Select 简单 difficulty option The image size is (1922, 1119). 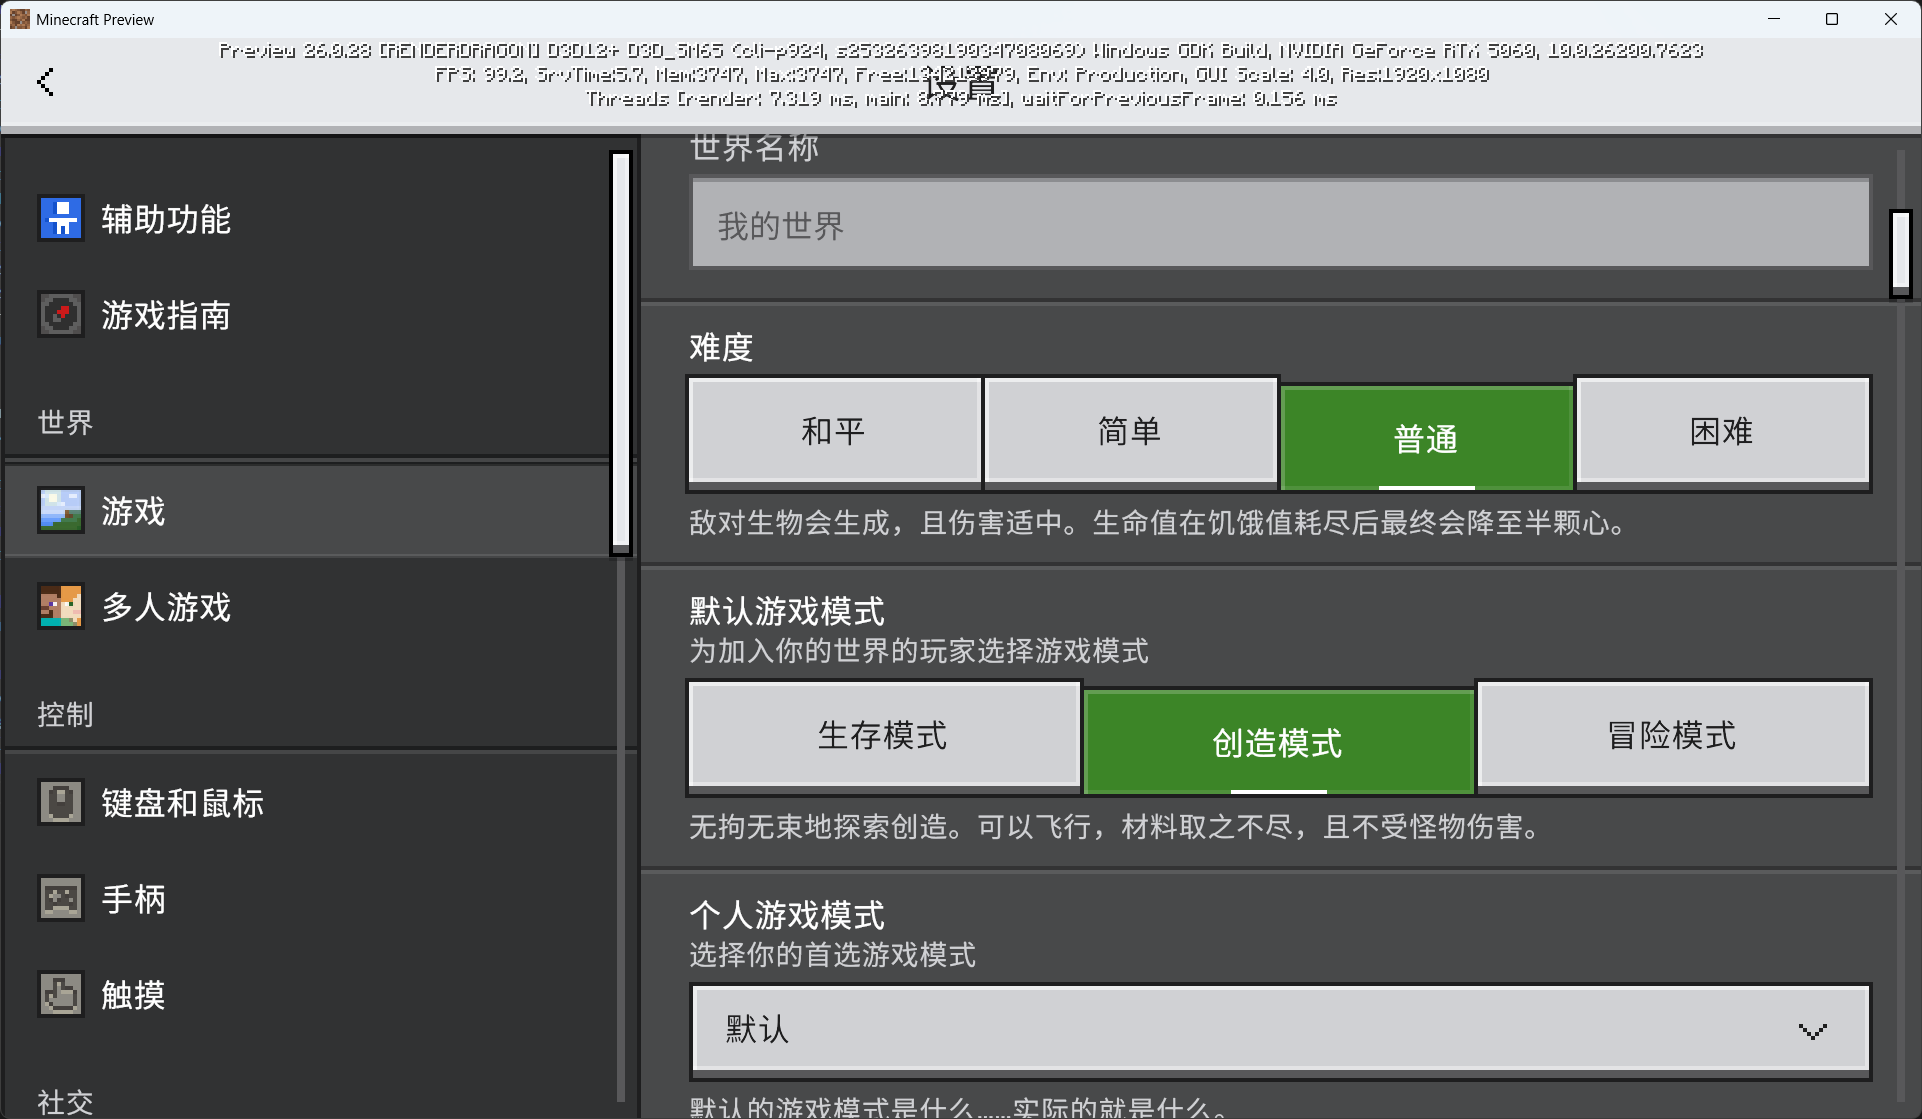[1129, 431]
